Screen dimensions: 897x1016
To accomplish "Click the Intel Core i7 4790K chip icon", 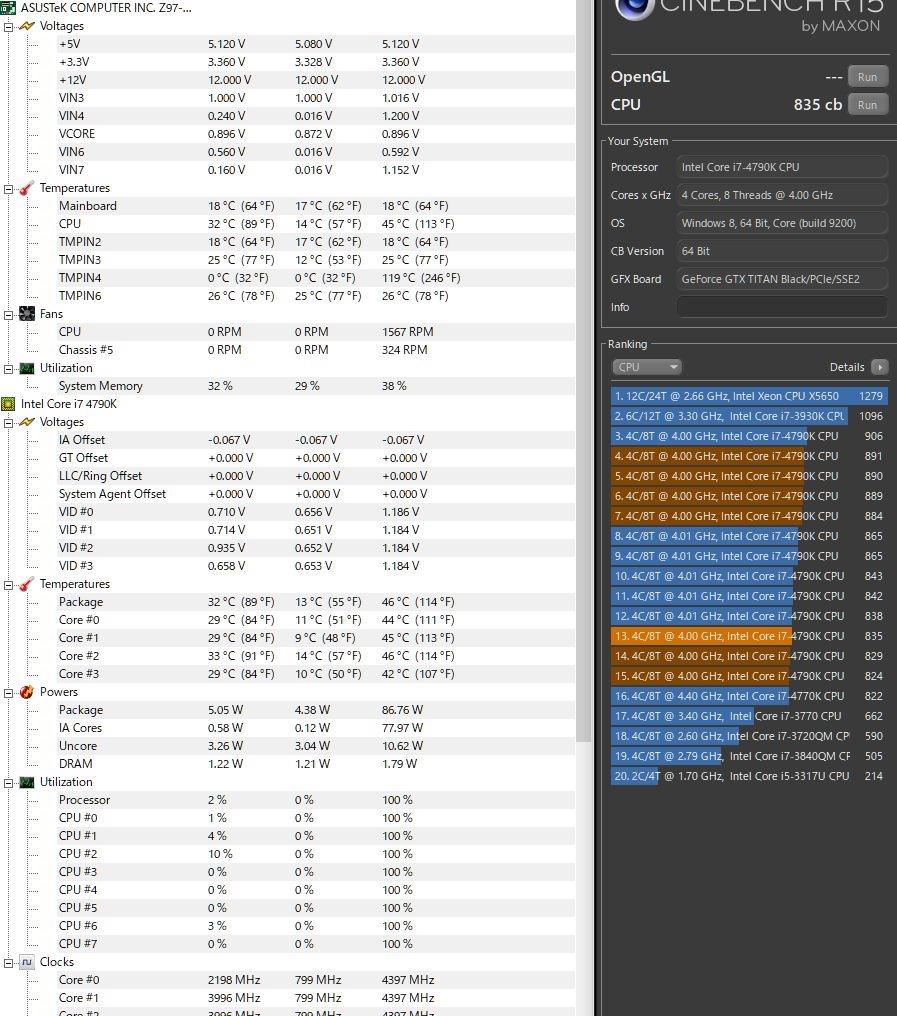I will (9, 404).
